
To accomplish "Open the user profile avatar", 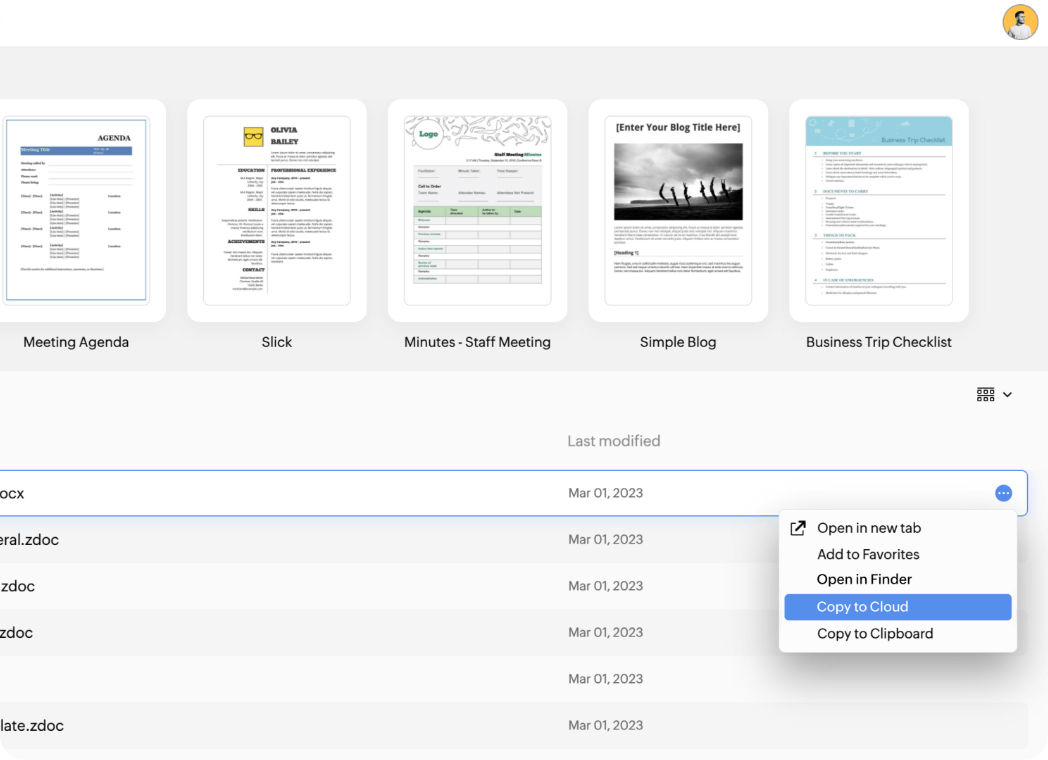I will (1020, 22).
